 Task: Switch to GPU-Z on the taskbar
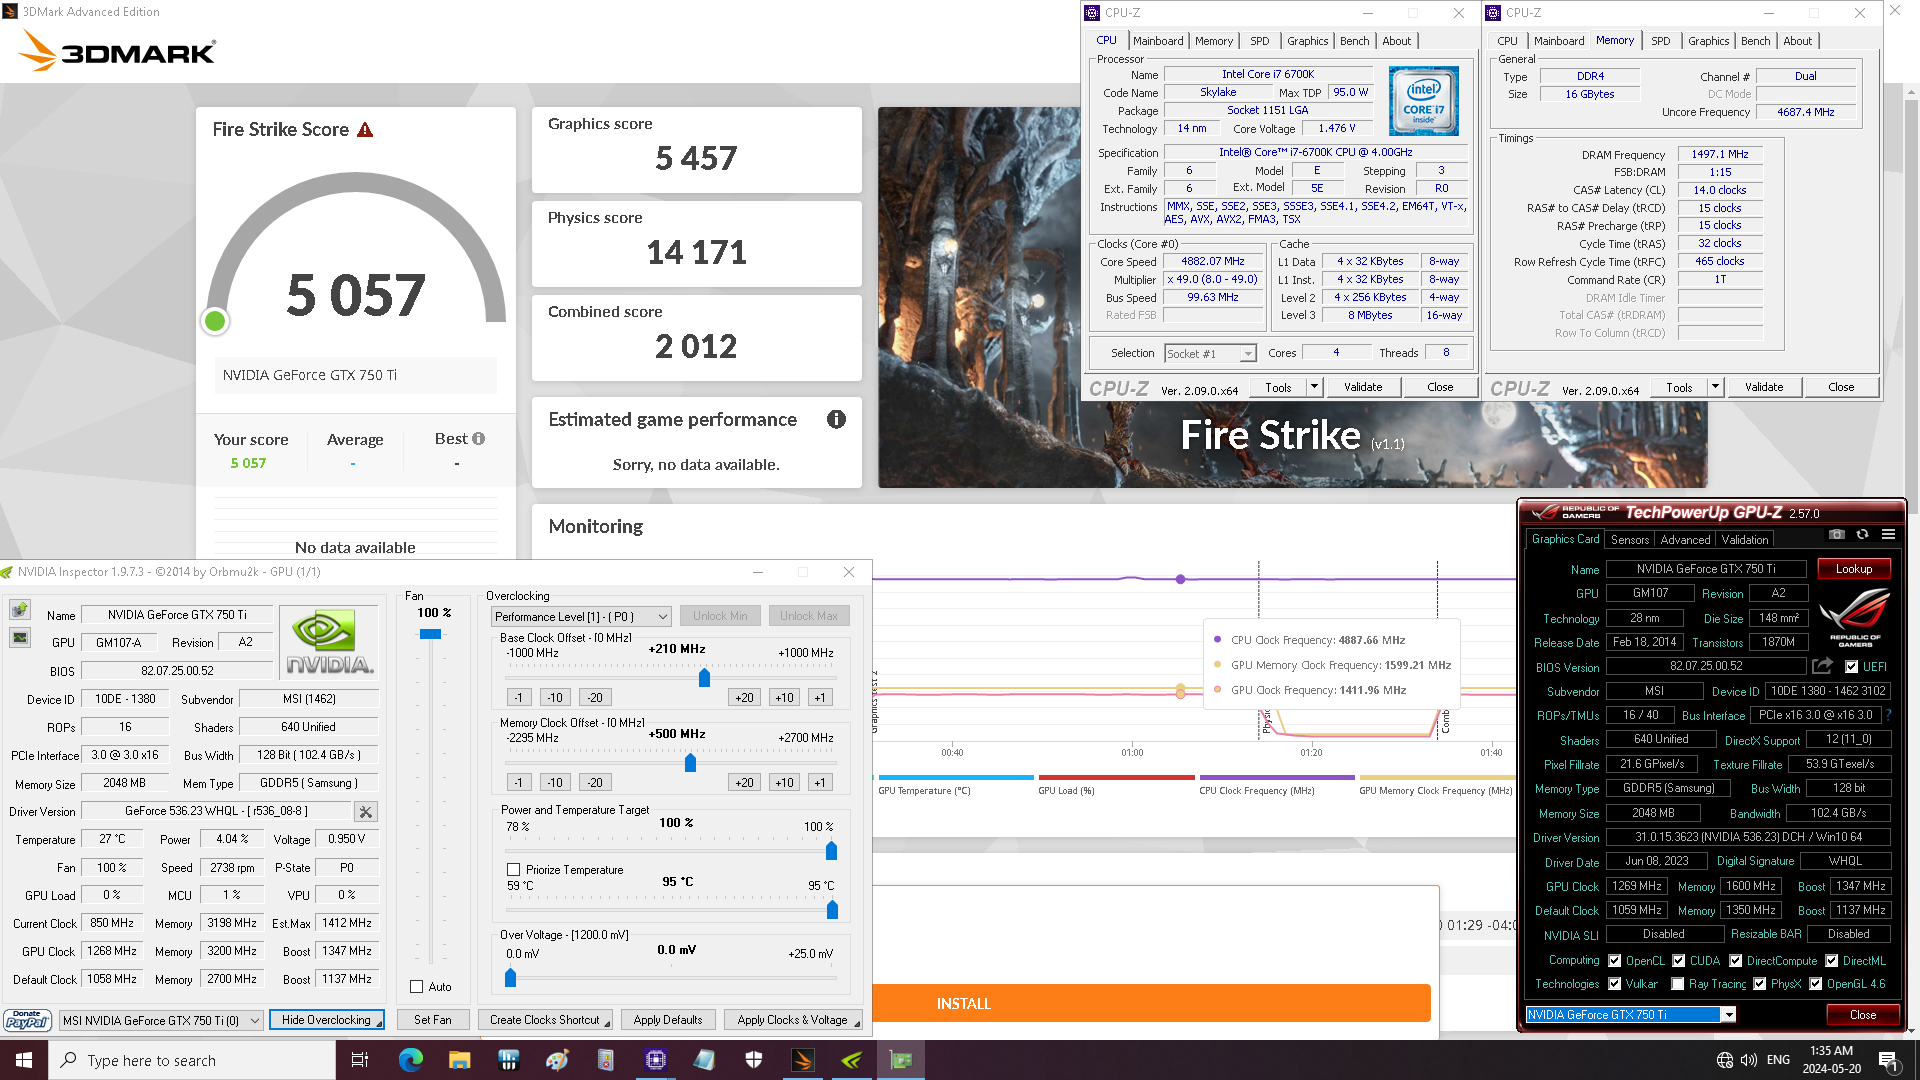click(x=901, y=1060)
